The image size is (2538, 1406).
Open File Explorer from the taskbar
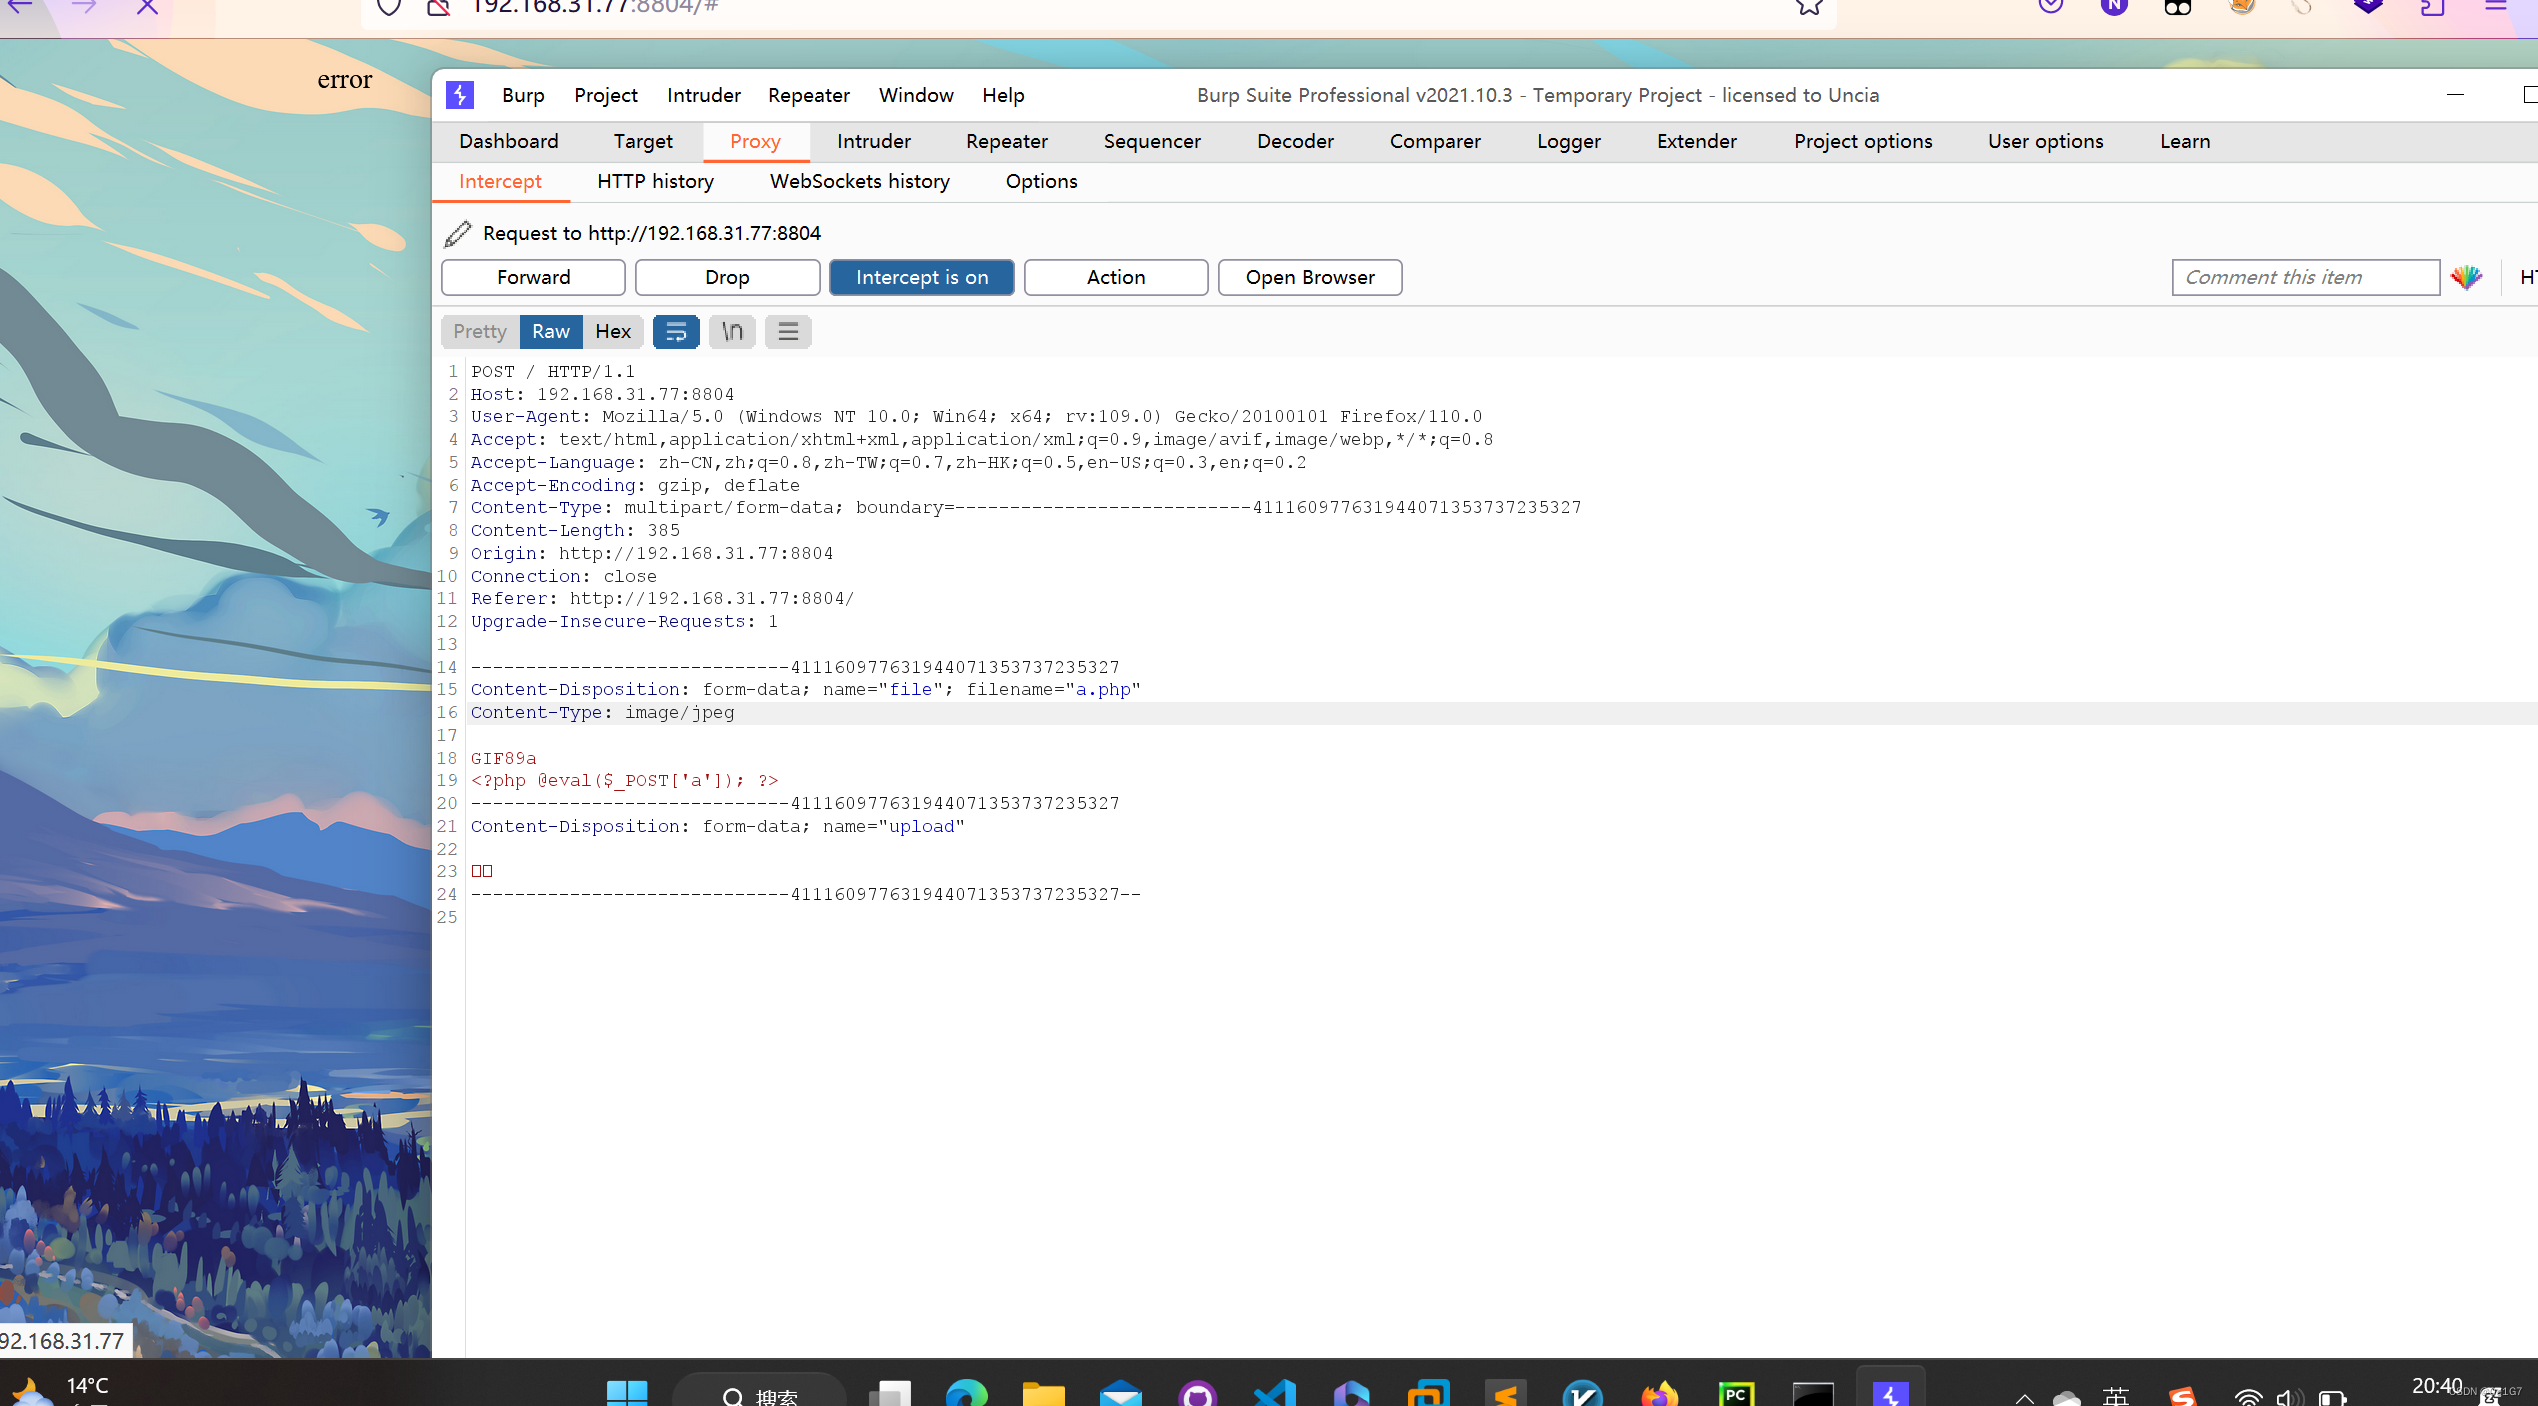(1043, 1392)
